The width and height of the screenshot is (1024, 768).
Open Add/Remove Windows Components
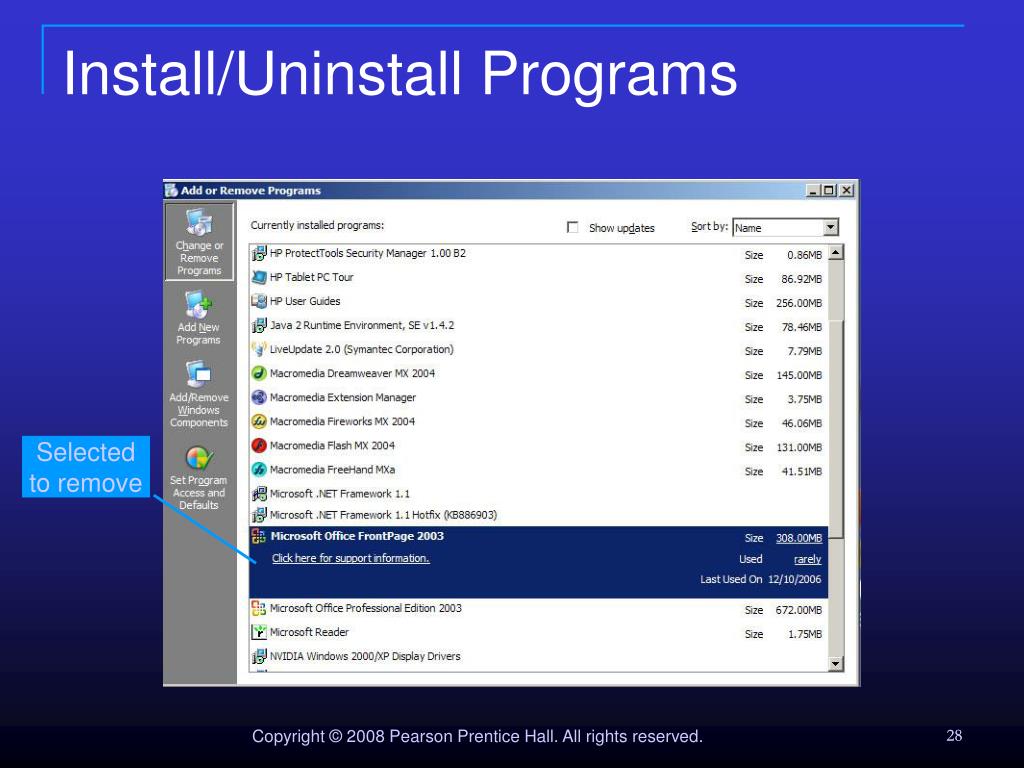tap(199, 394)
